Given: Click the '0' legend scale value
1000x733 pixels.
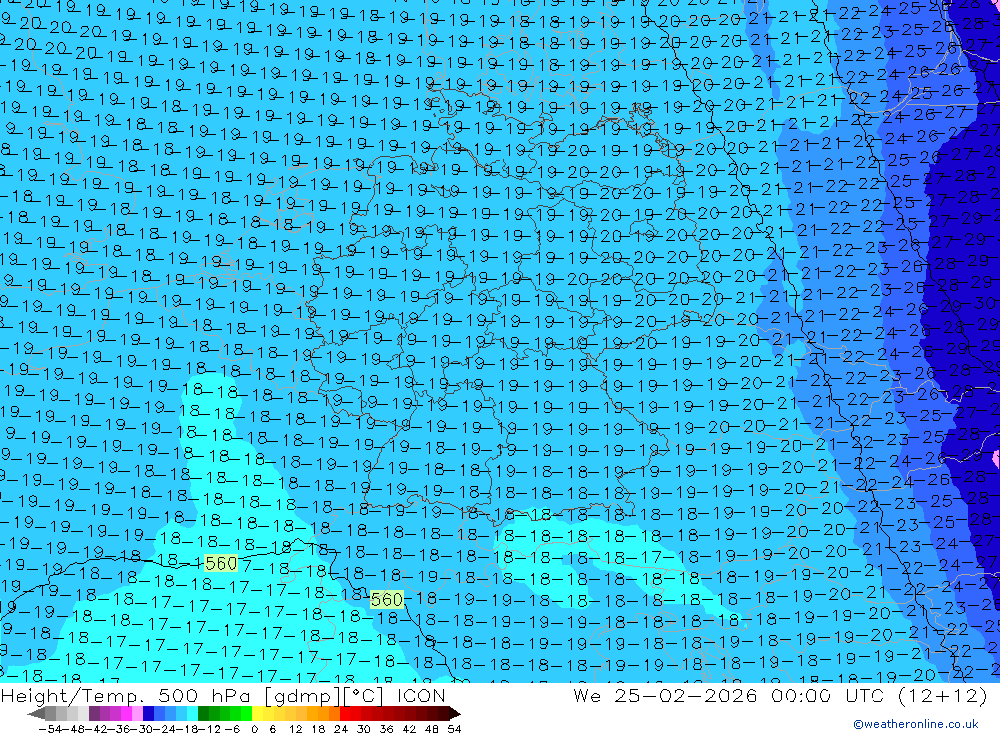Looking at the screenshot, I should 254,729.
